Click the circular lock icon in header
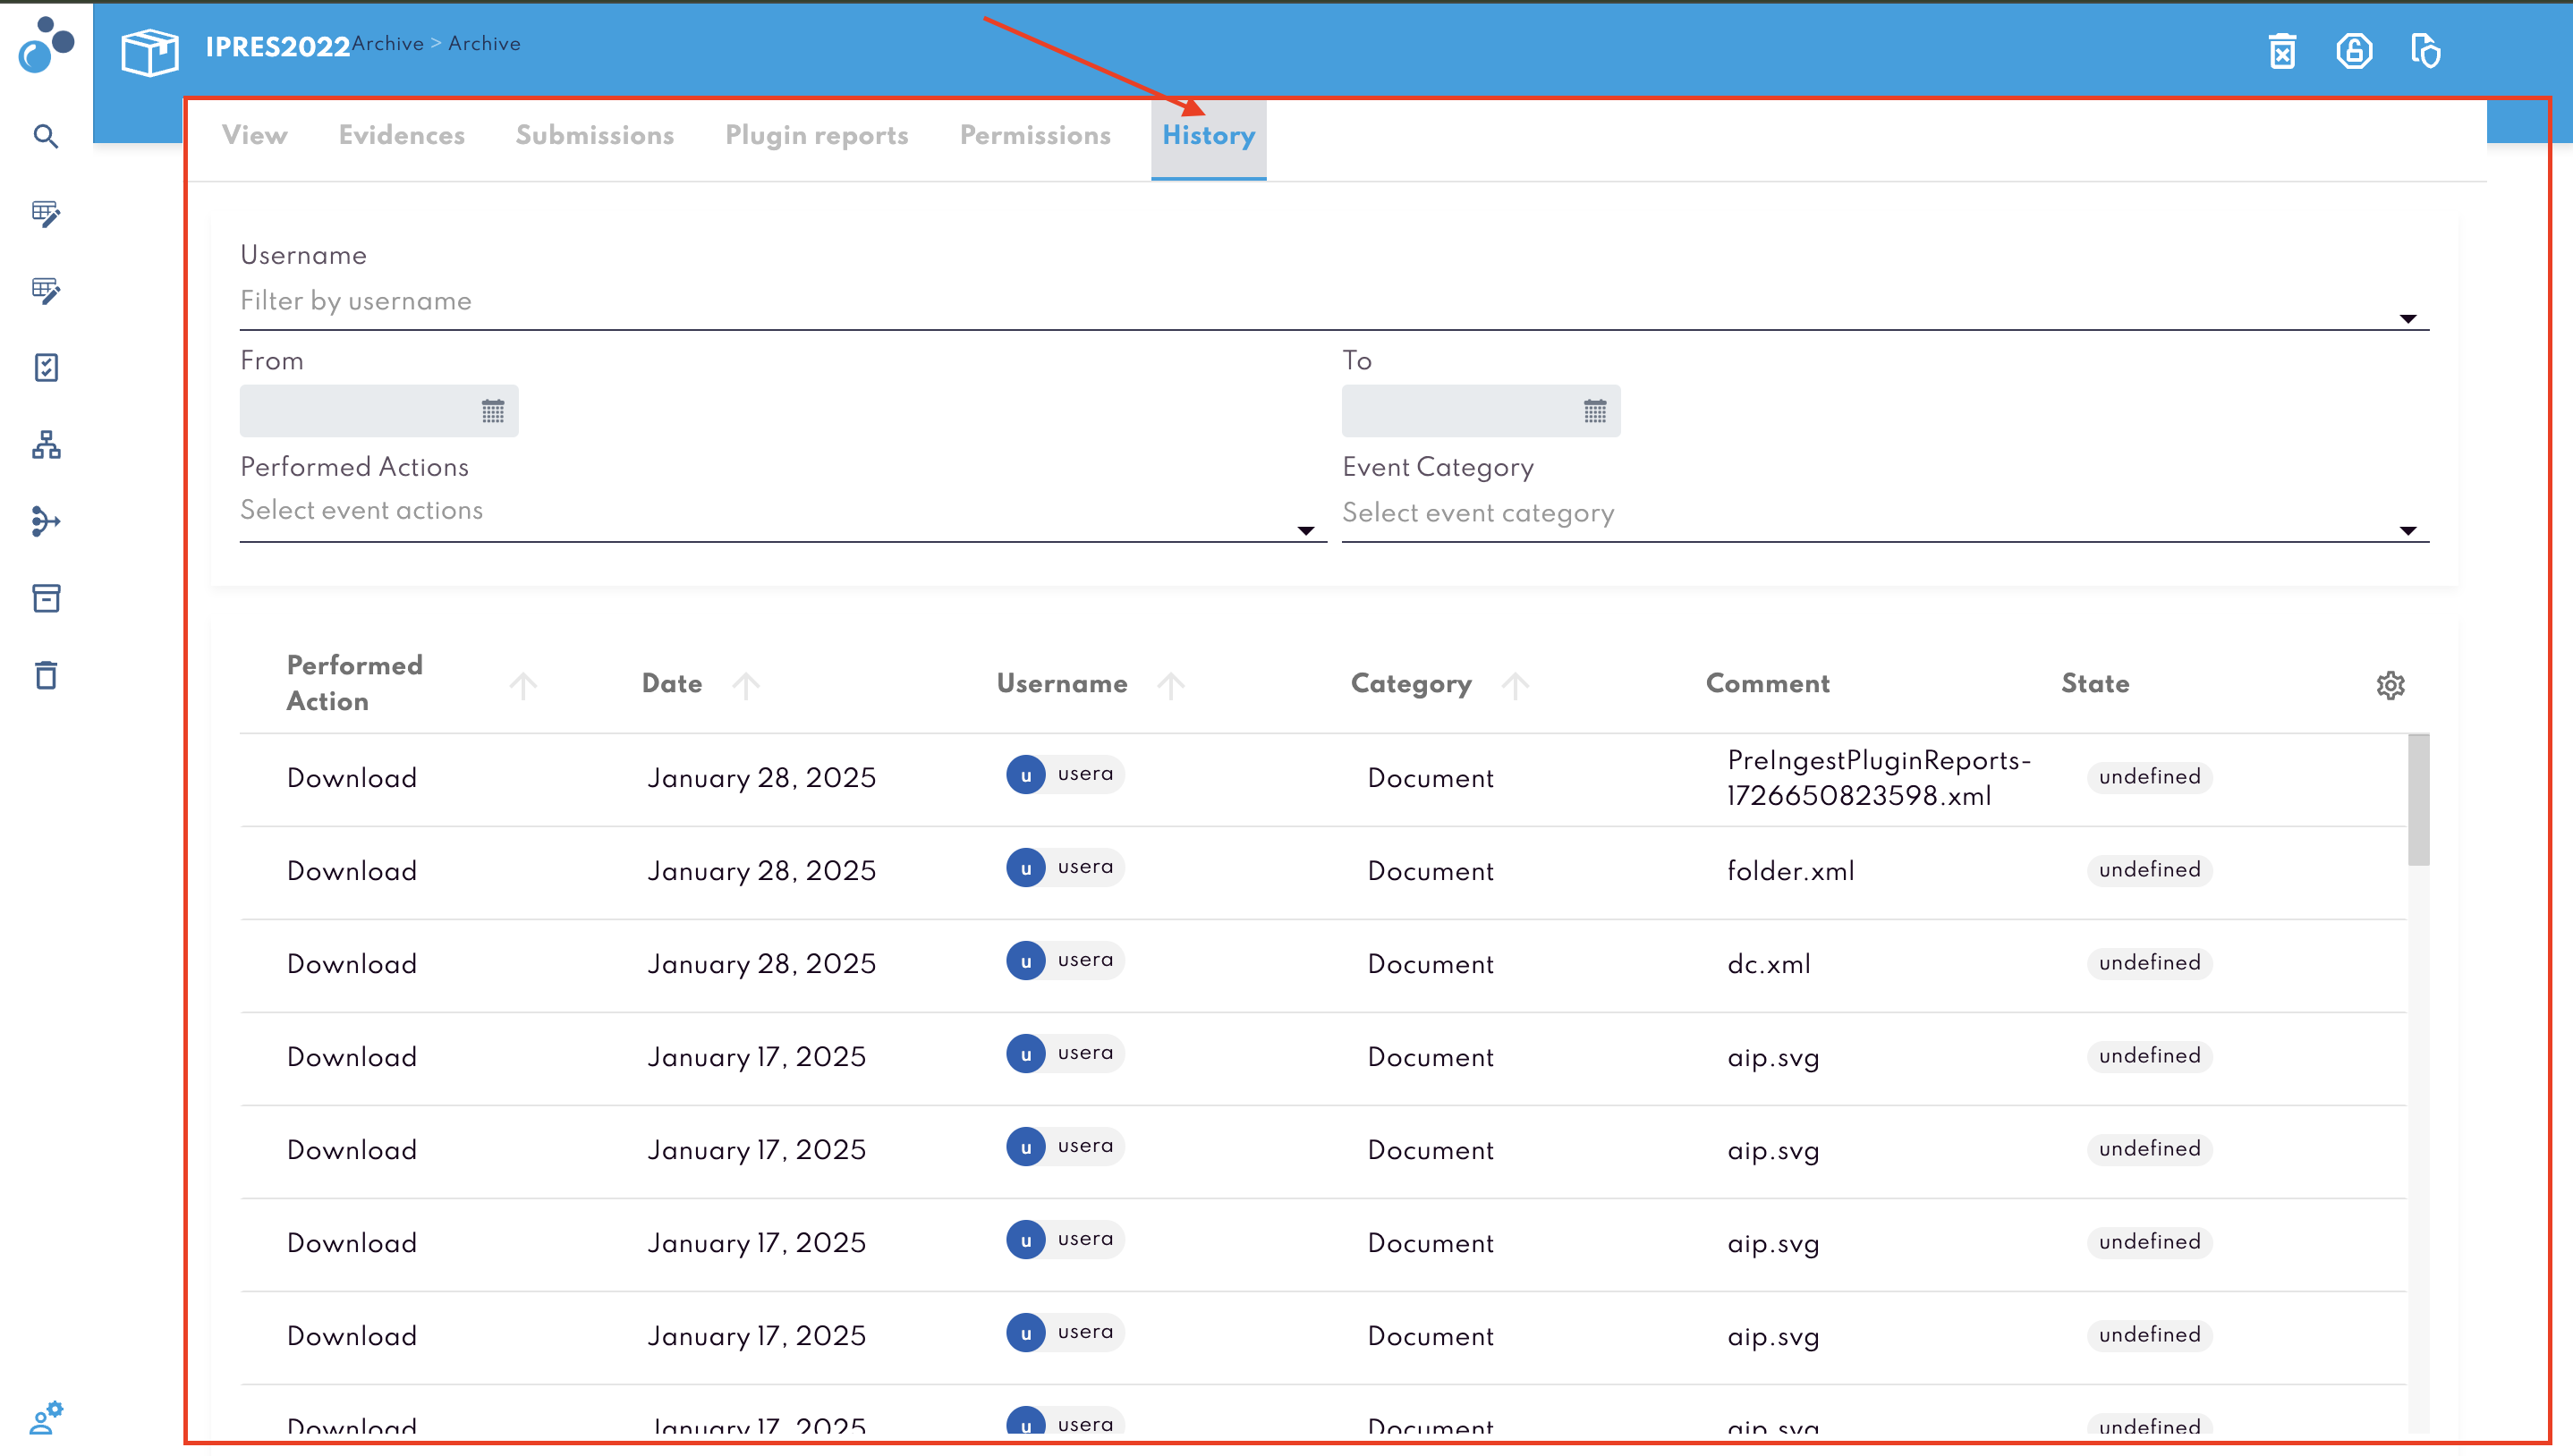This screenshot has width=2573, height=1456. 2354,51
